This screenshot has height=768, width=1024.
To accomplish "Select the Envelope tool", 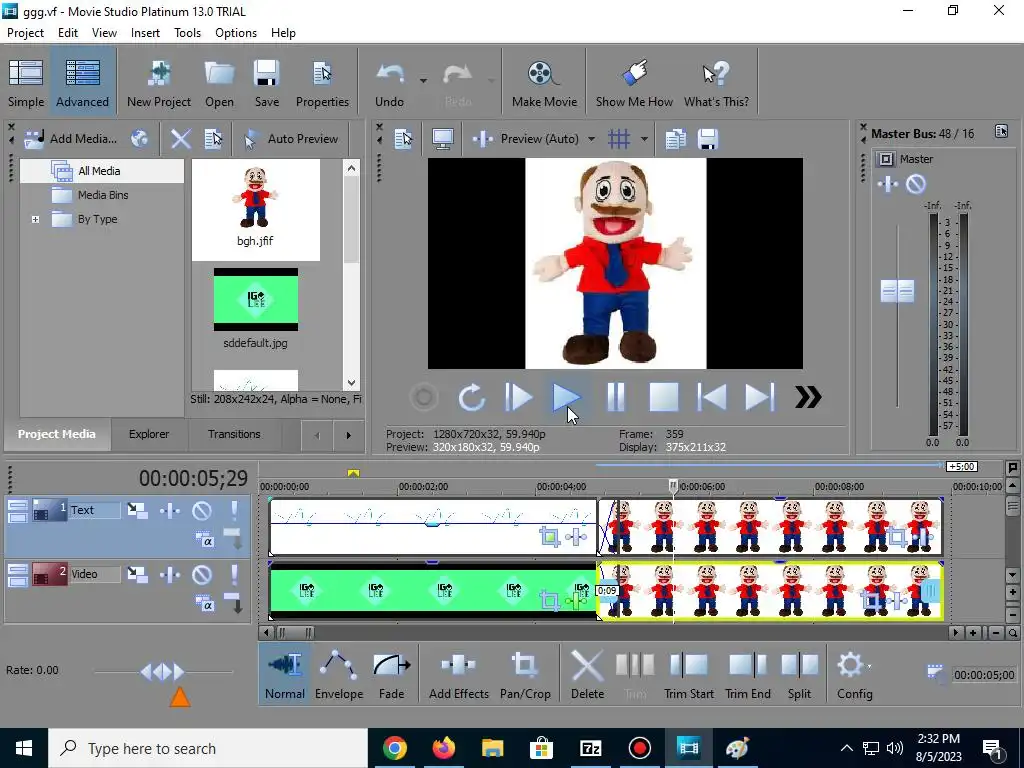I will [x=339, y=675].
